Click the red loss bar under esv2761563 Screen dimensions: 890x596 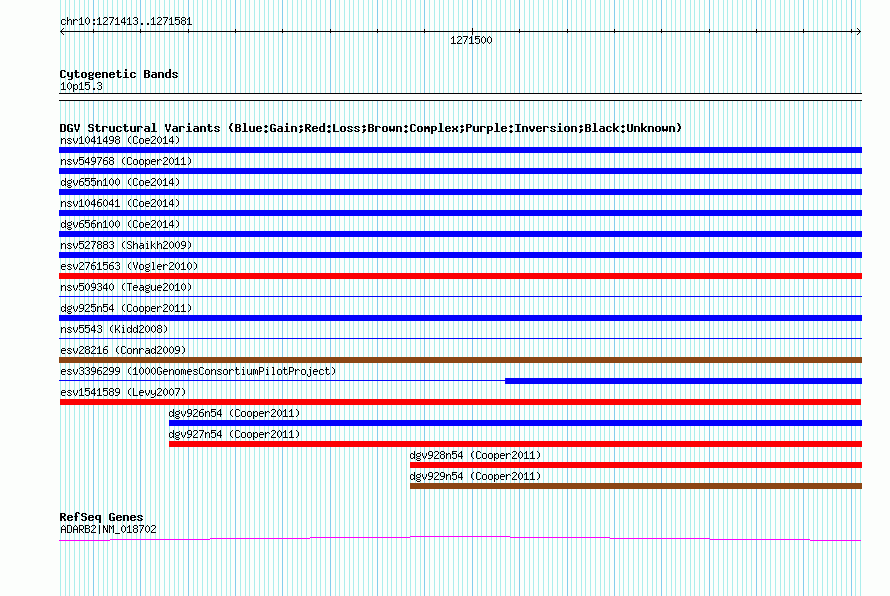pos(460,276)
